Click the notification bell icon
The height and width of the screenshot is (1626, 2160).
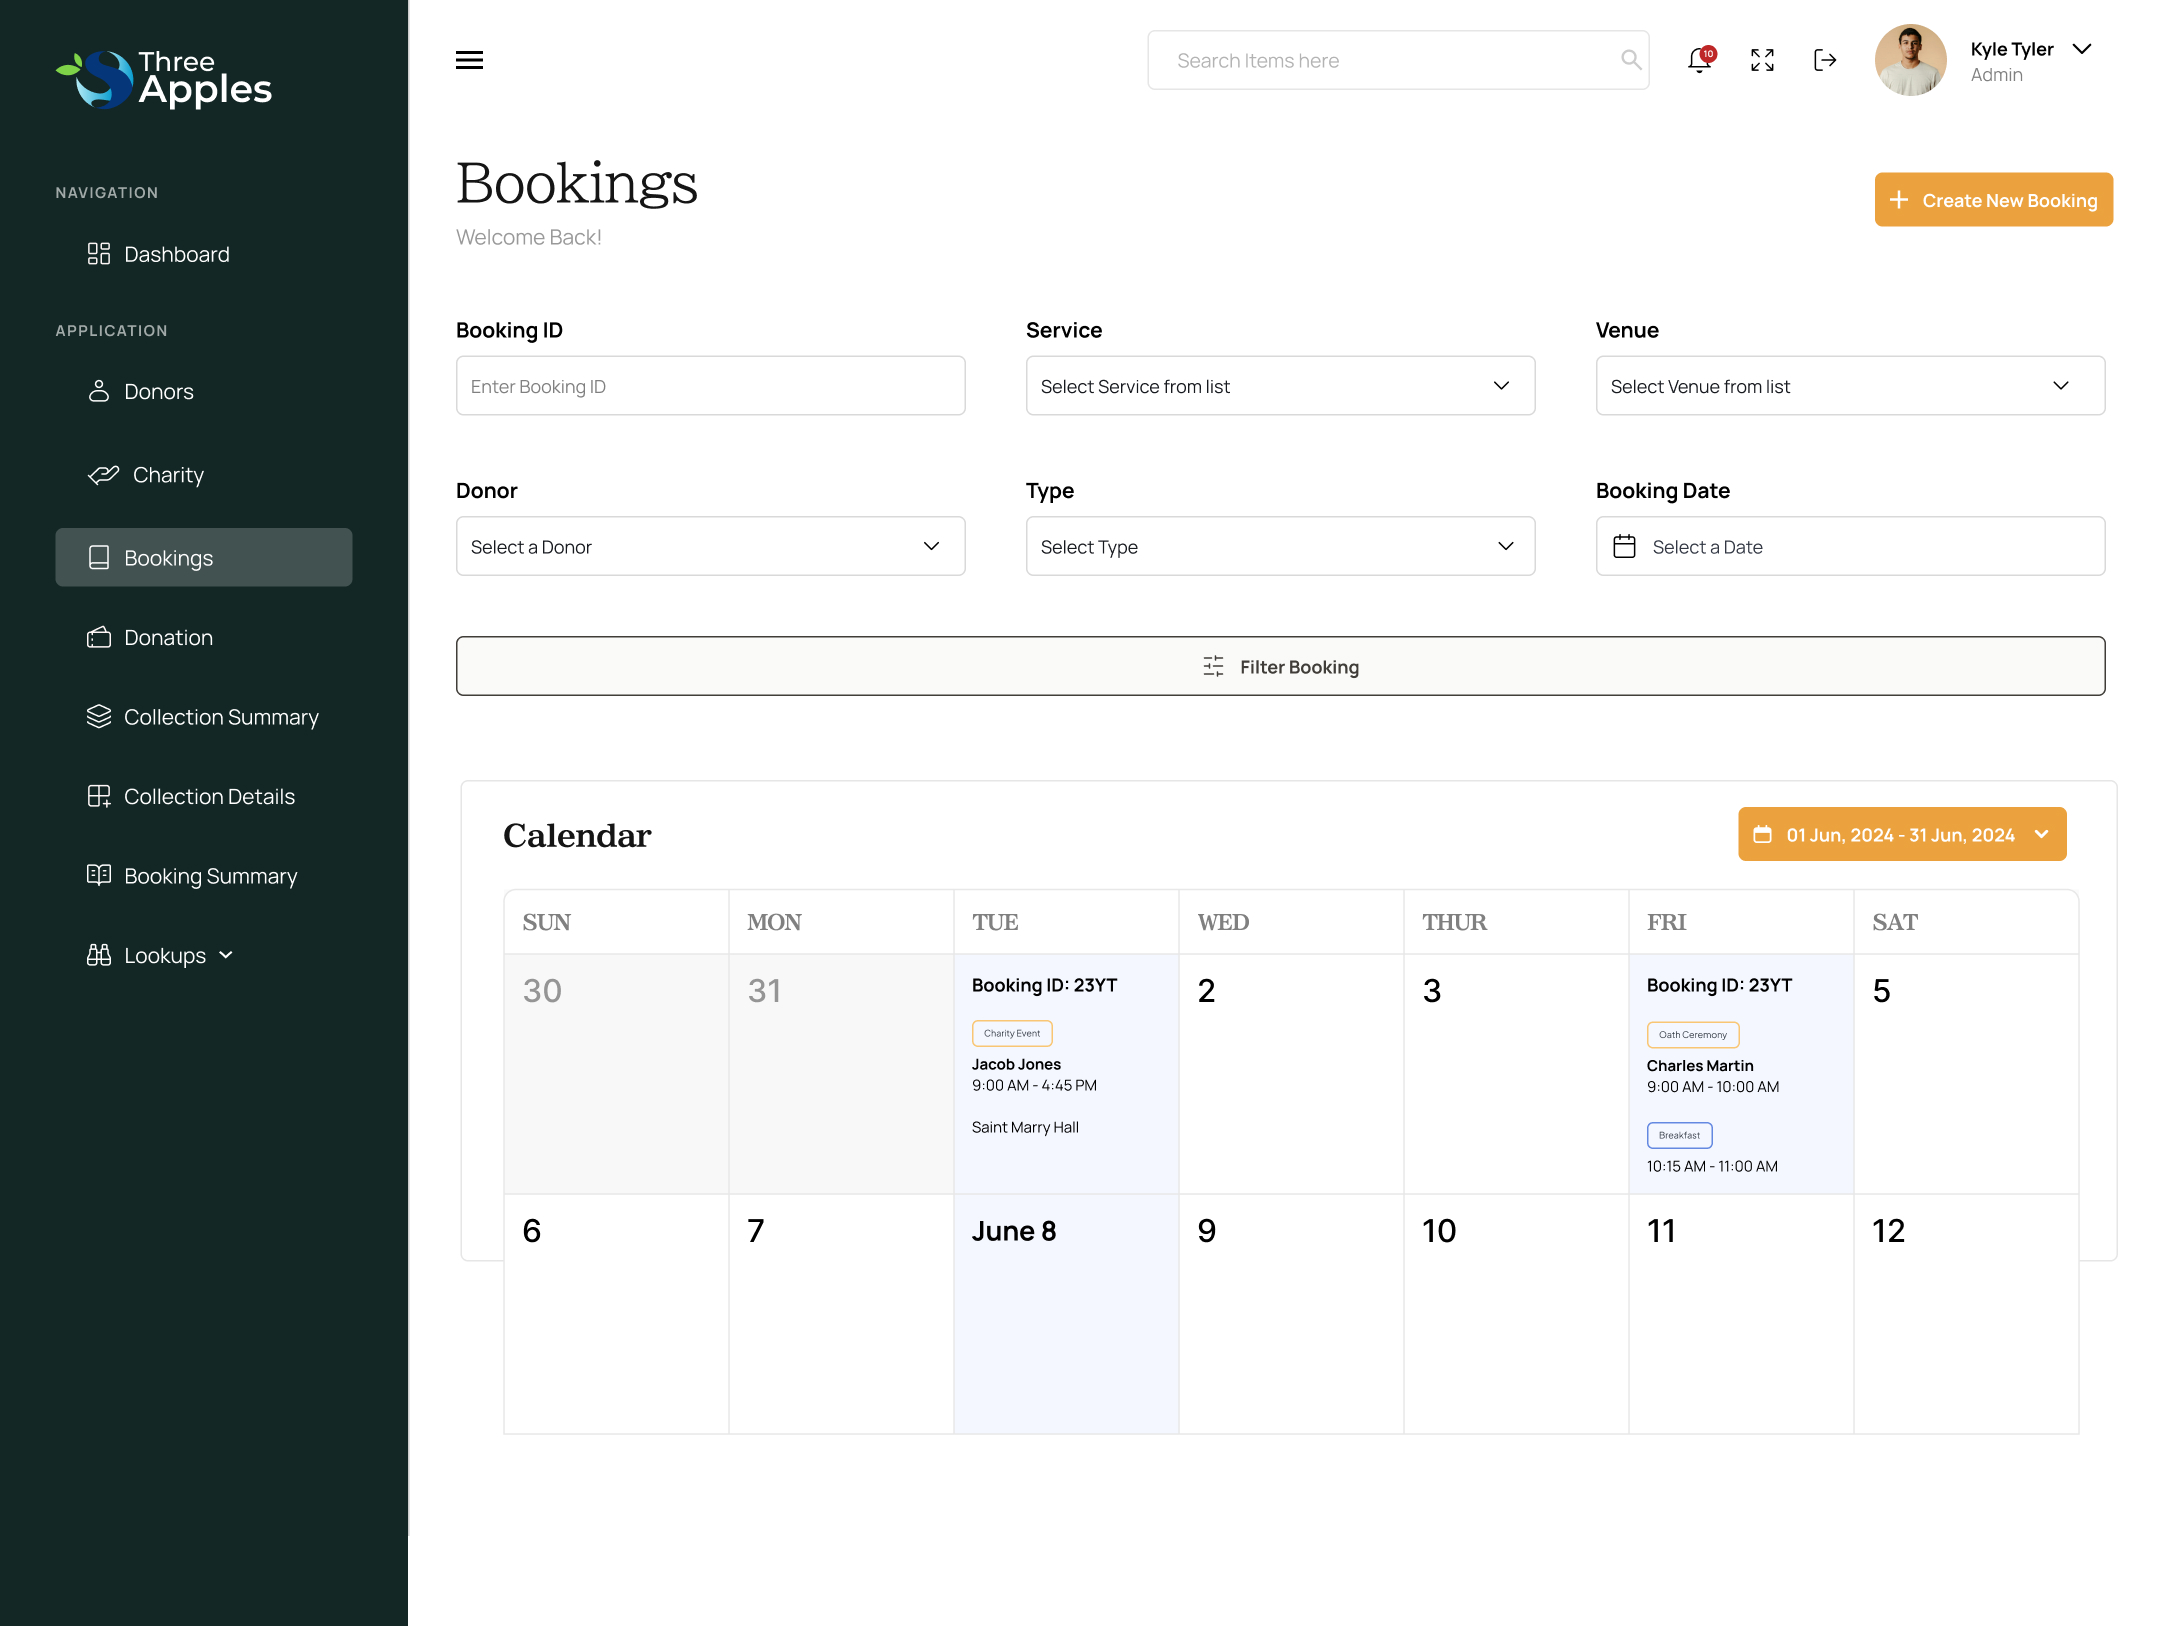[x=1698, y=61]
